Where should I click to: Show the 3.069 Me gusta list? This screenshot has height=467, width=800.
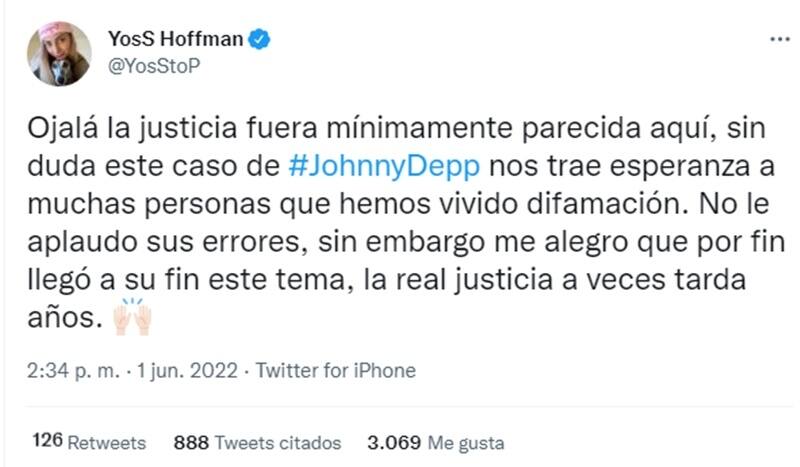click(x=434, y=442)
